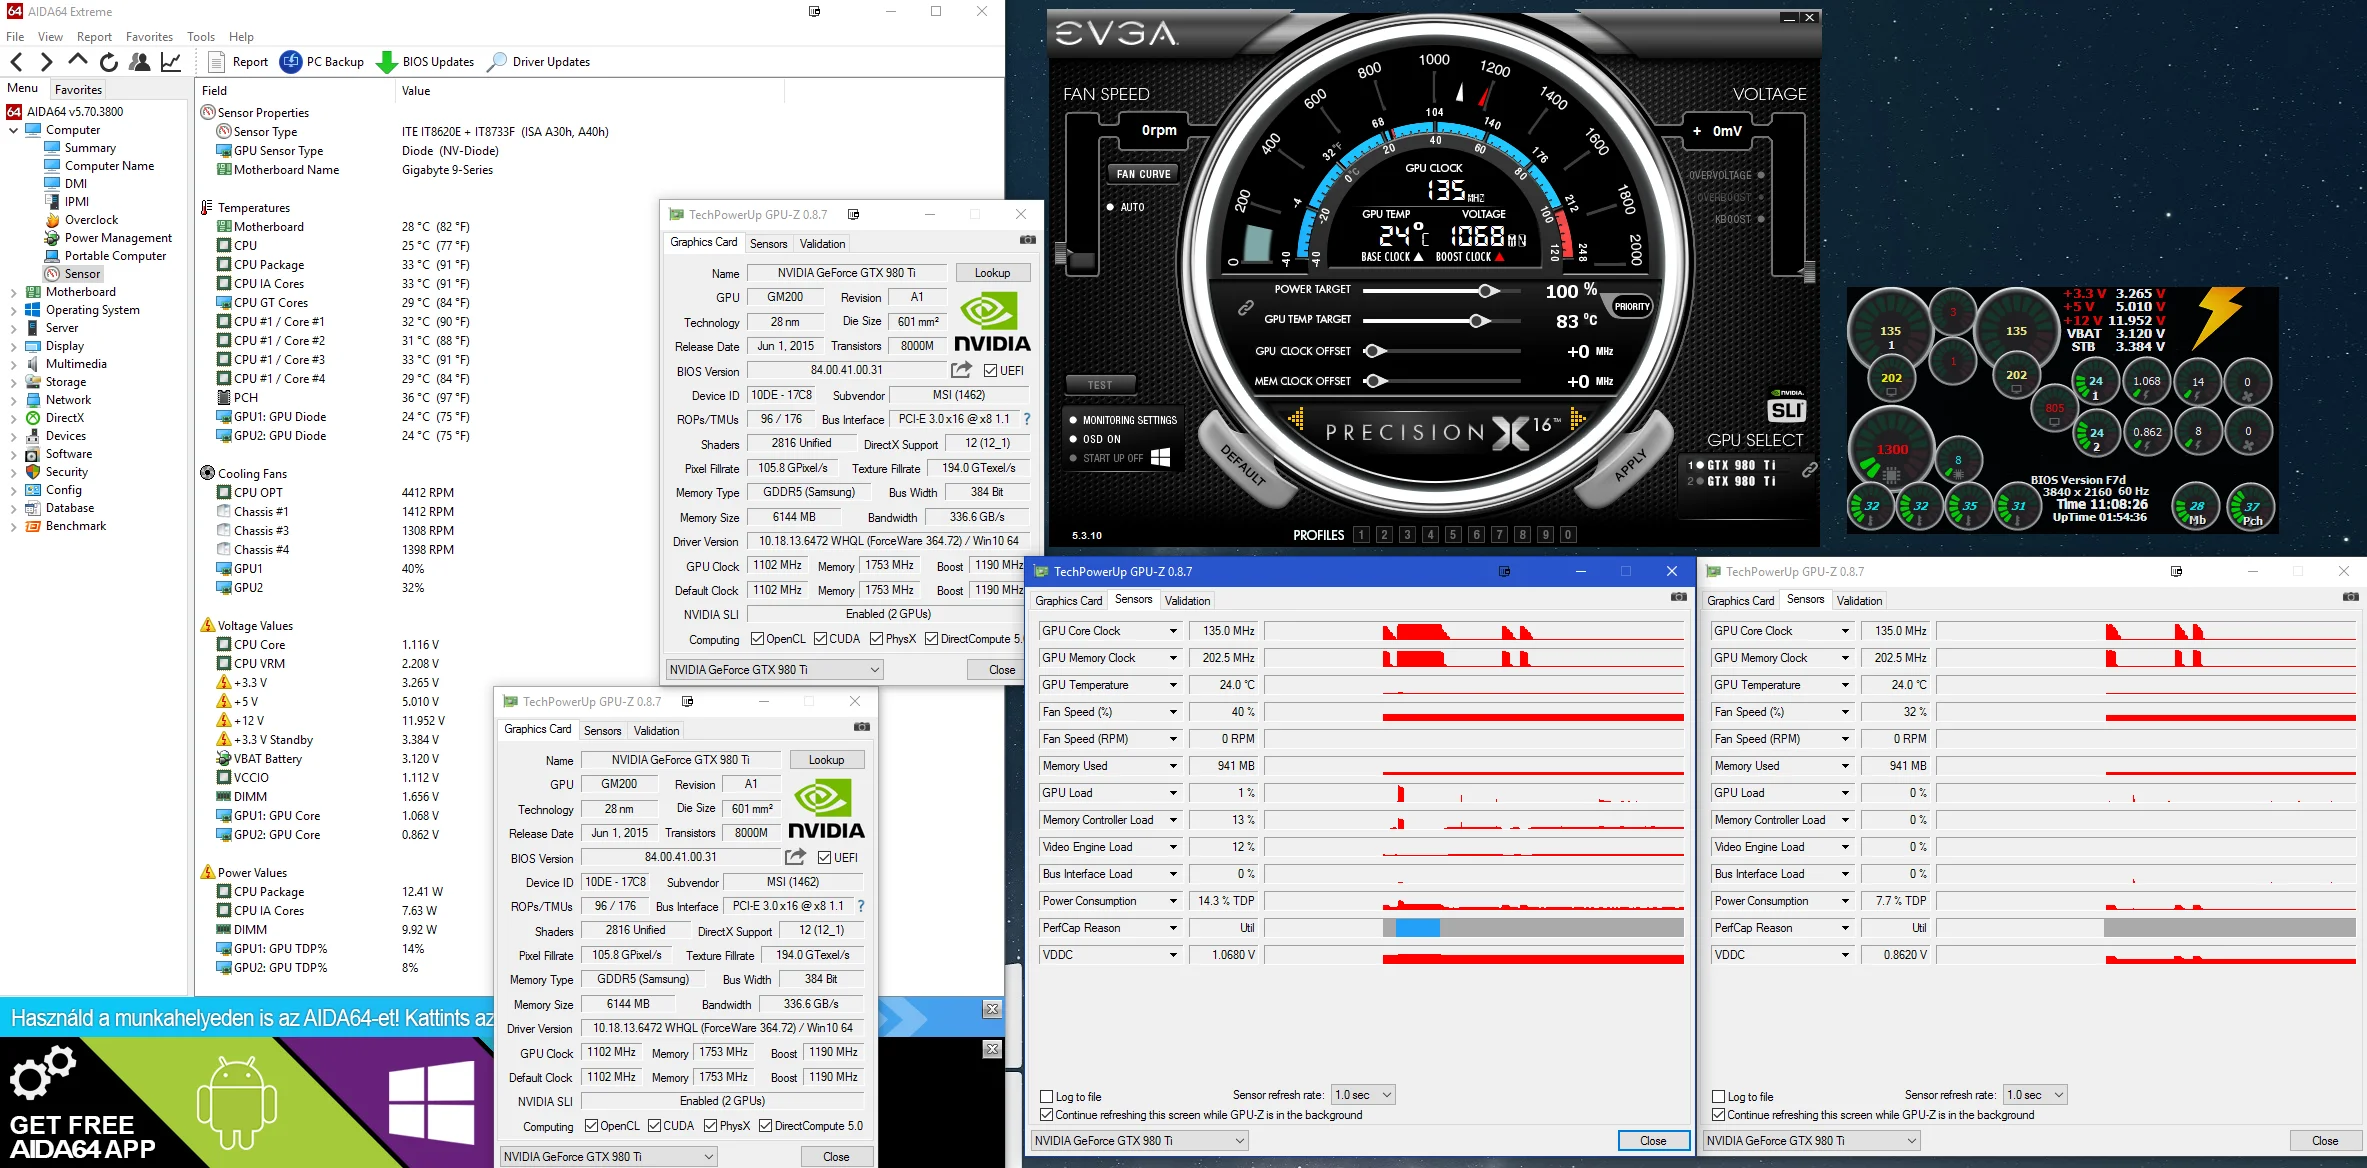The height and width of the screenshot is (1168, 2367).
Task: Toggle Continue refreshing checkbox in right GPU-Z window
Action: pos(1718,1115)
